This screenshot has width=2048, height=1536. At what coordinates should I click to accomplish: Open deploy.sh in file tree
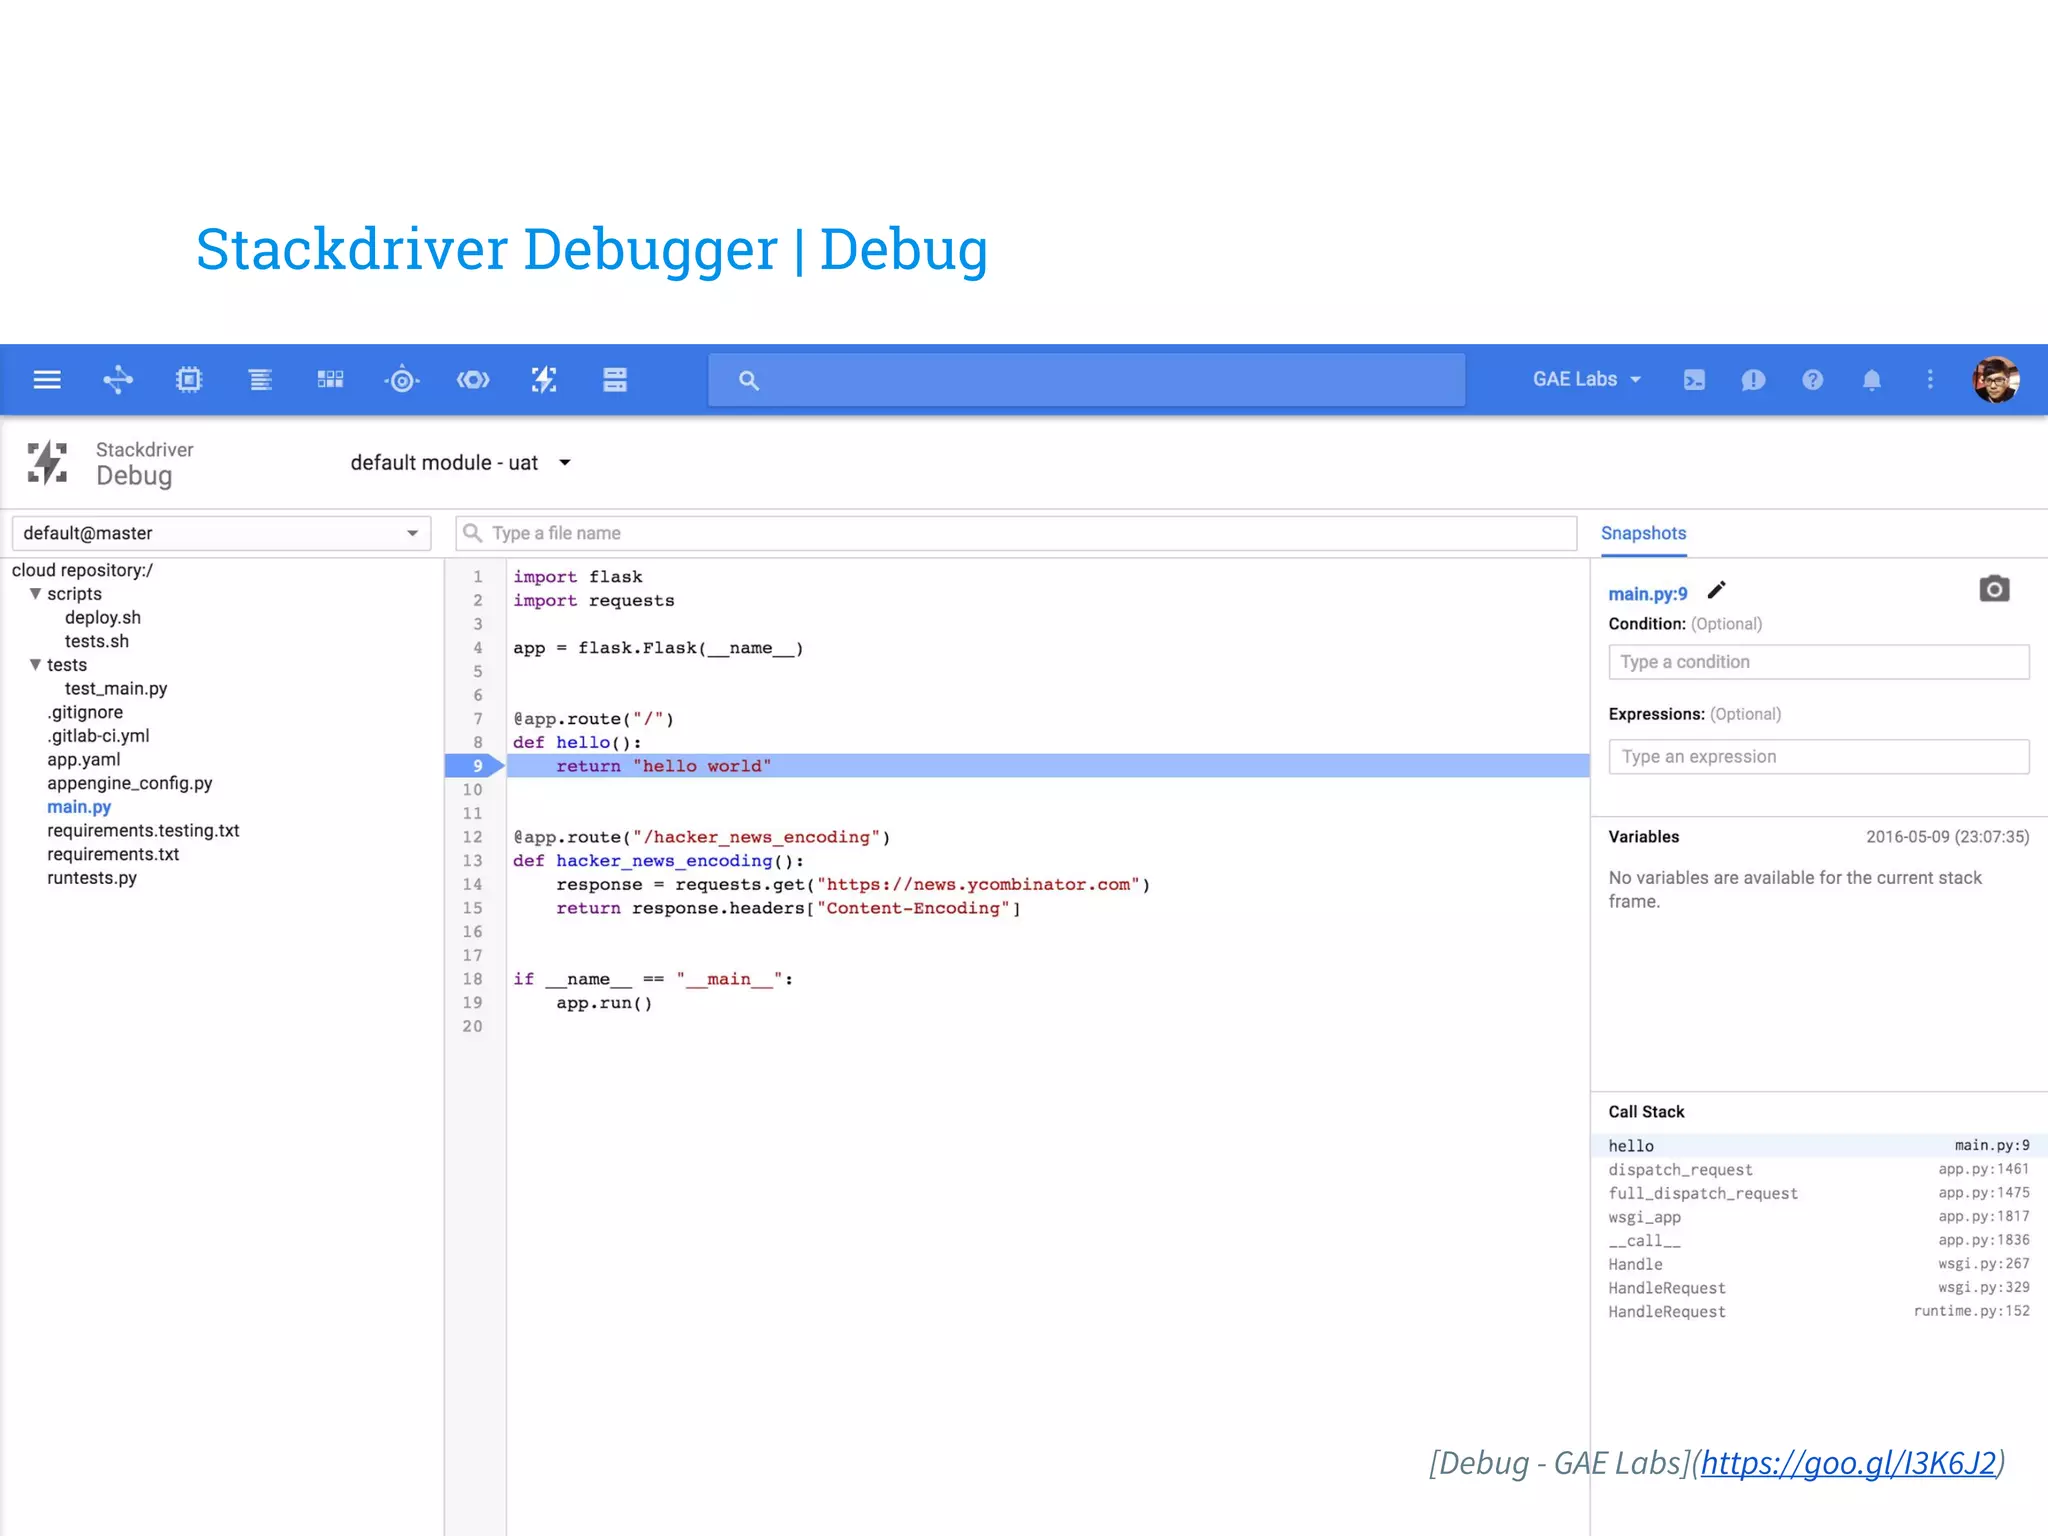103,618
